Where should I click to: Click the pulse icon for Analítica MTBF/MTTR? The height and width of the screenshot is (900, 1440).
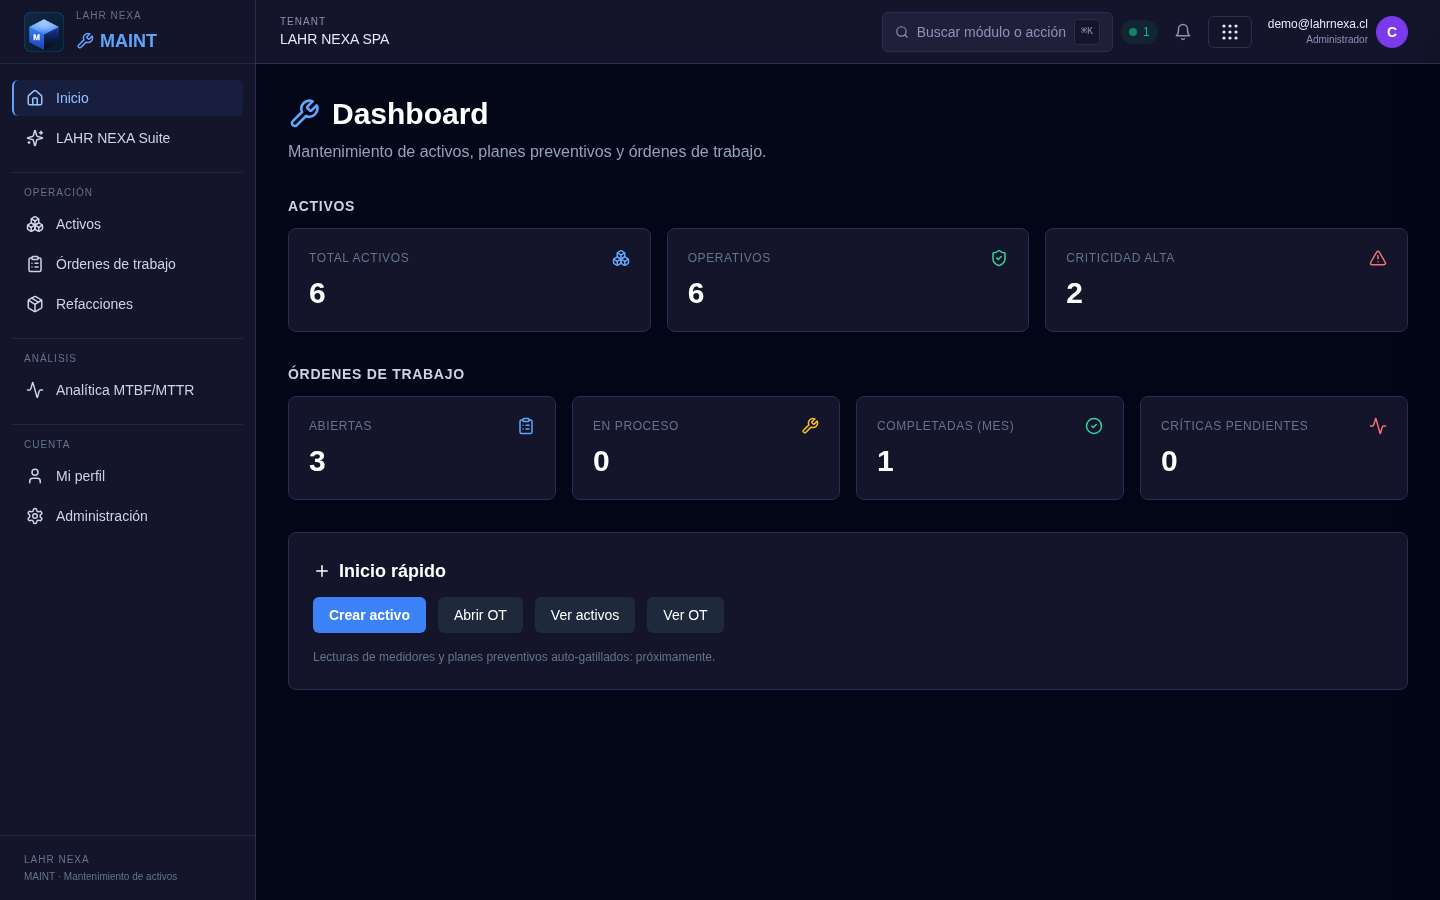pos(35,390)
